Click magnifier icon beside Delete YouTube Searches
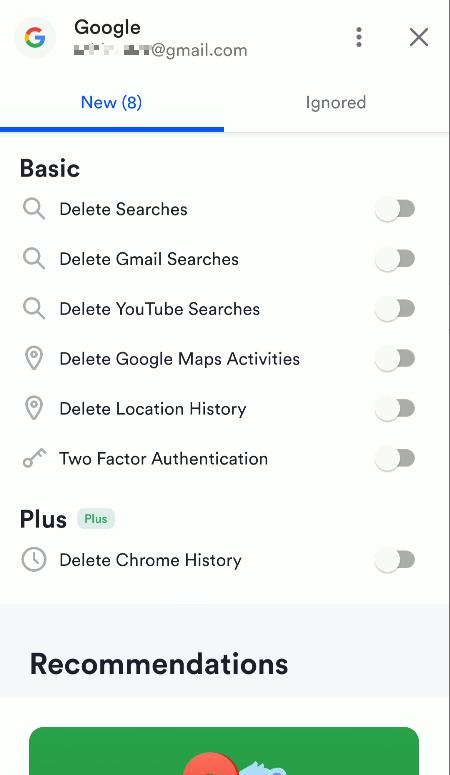The height and width of the screenshot is (775, 450). click(x=34, y=309)
